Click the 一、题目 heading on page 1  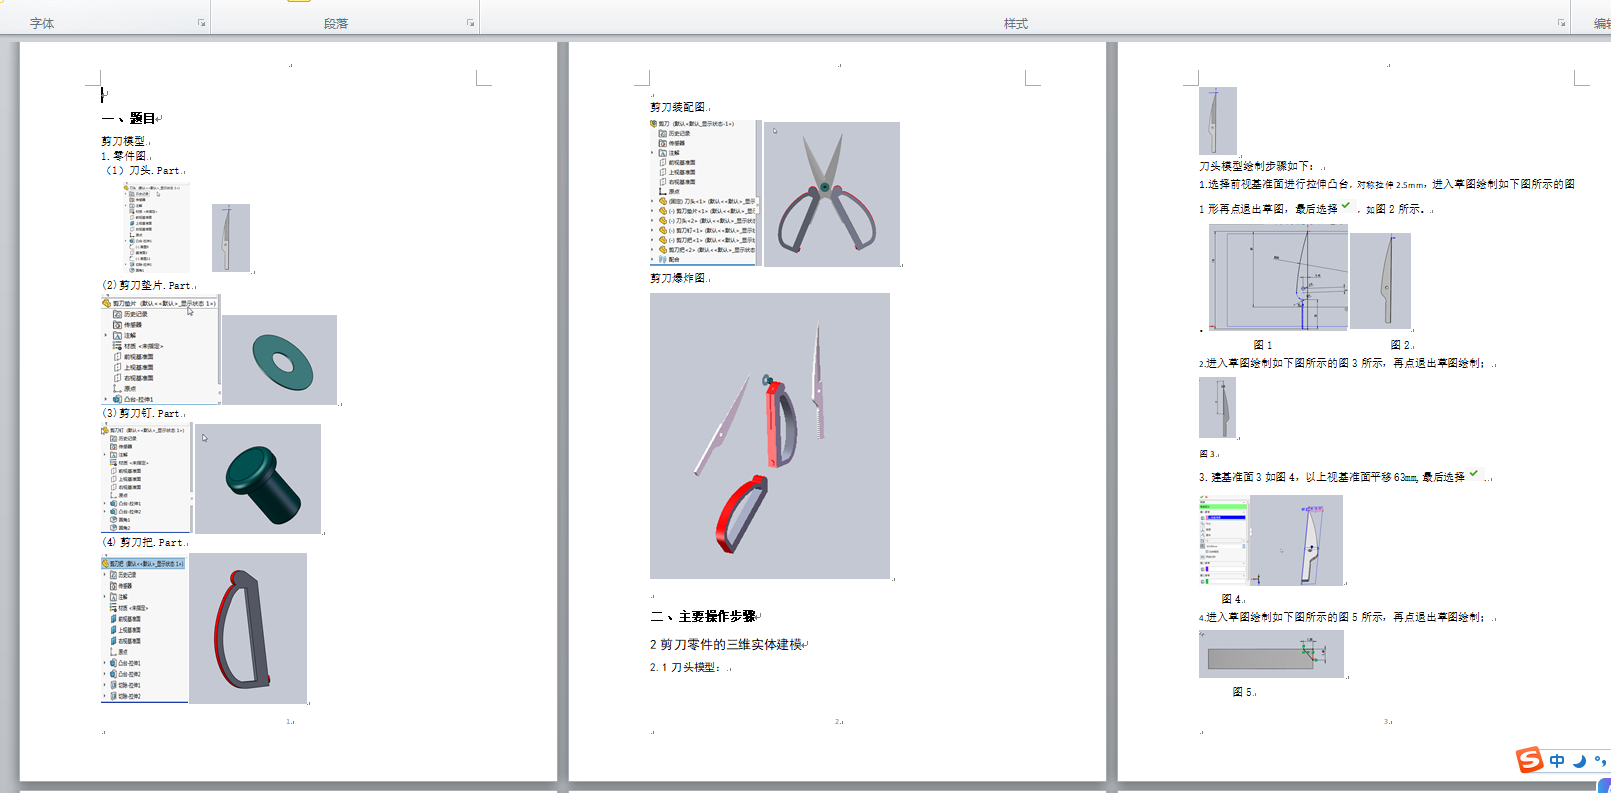(x=129, y=118)
